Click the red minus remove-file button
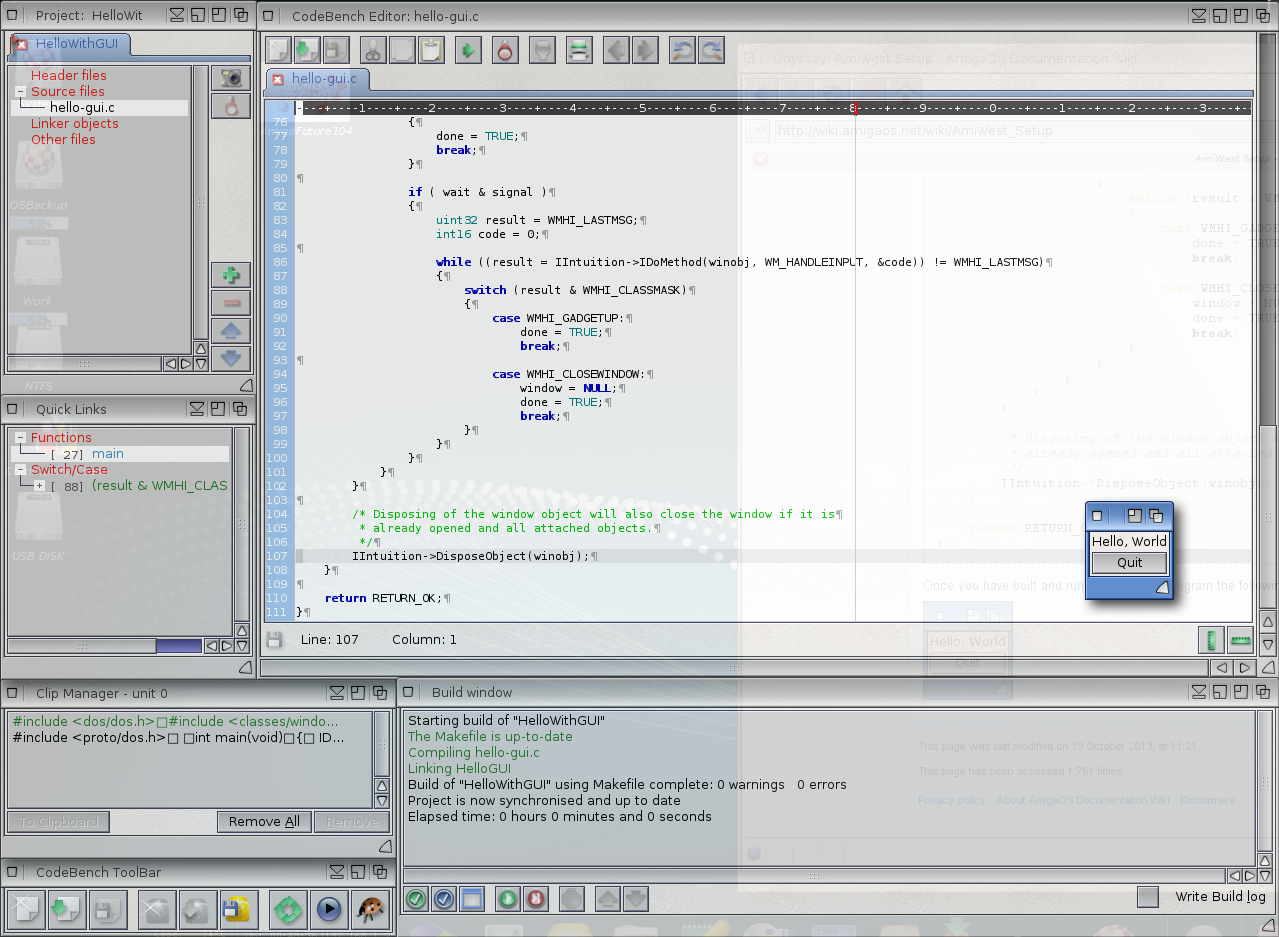Viewport: 1279px width, 937px height. pyautogui.click(x=231, y=303)
